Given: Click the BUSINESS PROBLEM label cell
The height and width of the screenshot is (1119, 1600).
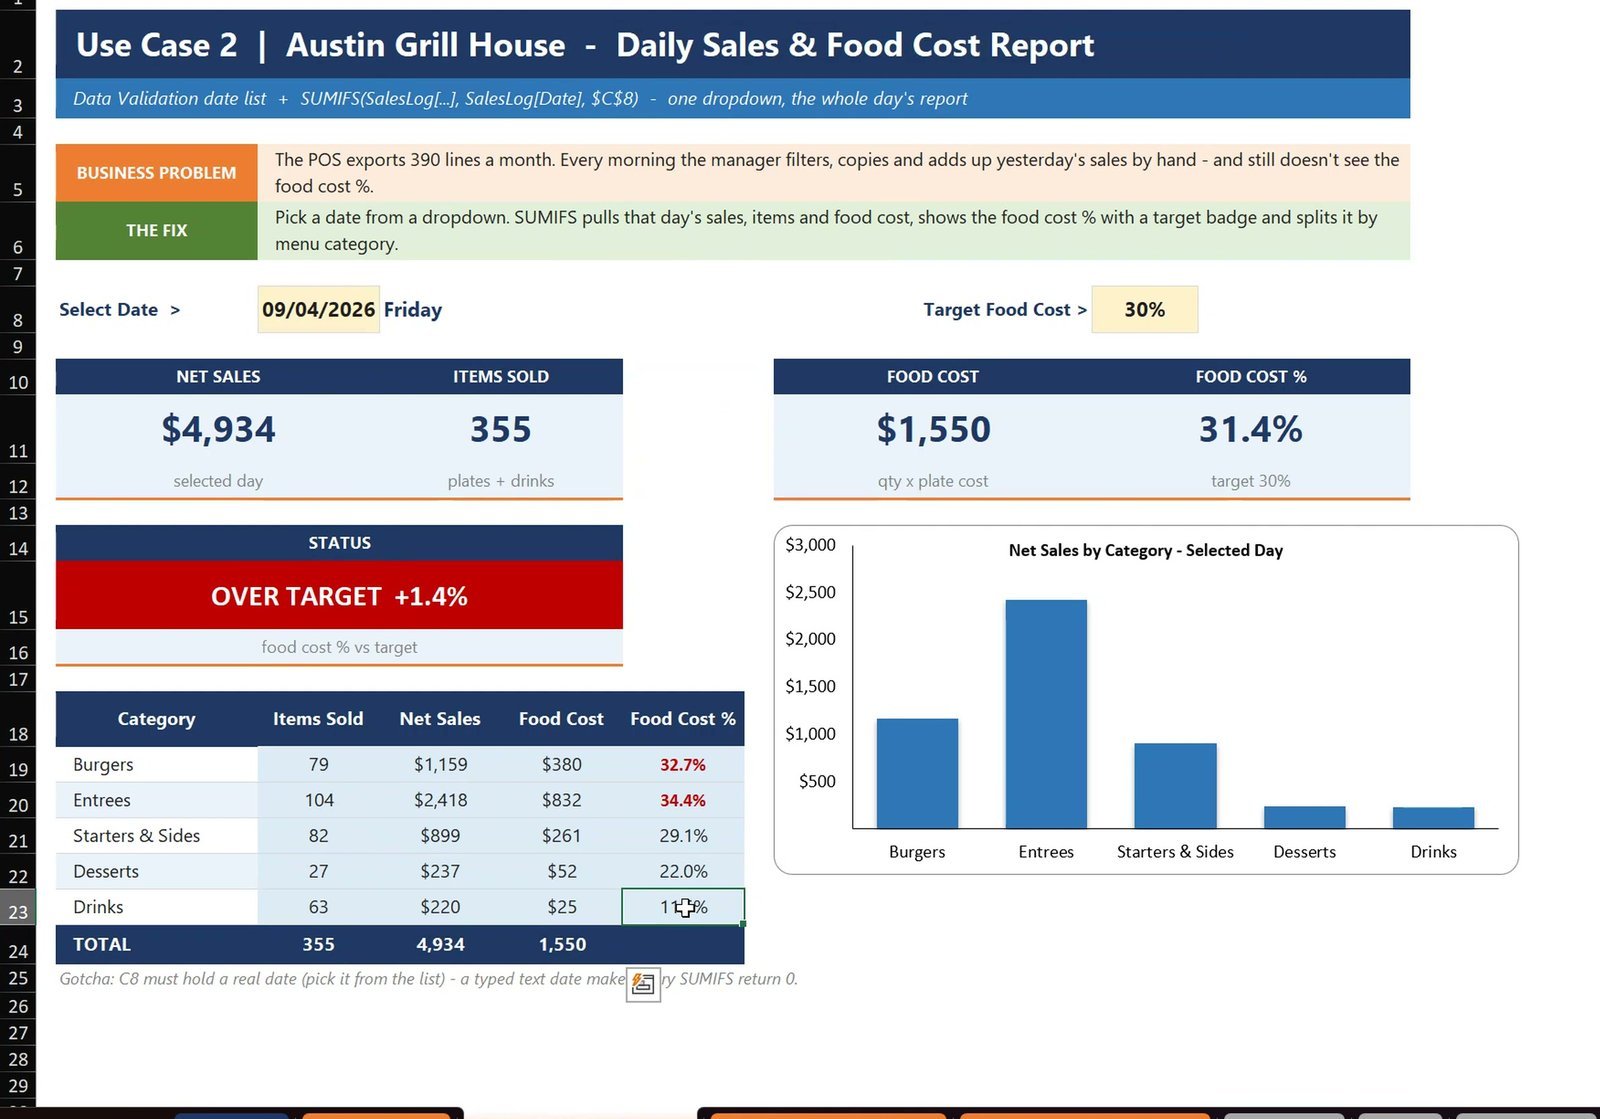Looking at the screenshot, I should point(156,173).
